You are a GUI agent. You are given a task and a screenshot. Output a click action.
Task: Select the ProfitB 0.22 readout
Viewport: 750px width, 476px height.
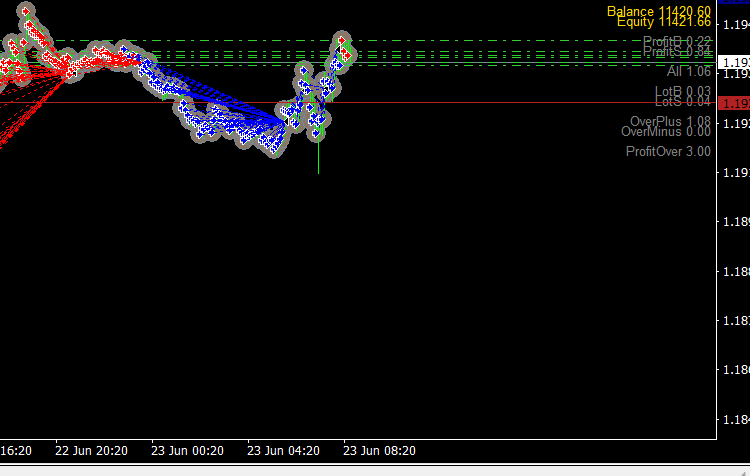pyautogui.click(x=677, y=41)
